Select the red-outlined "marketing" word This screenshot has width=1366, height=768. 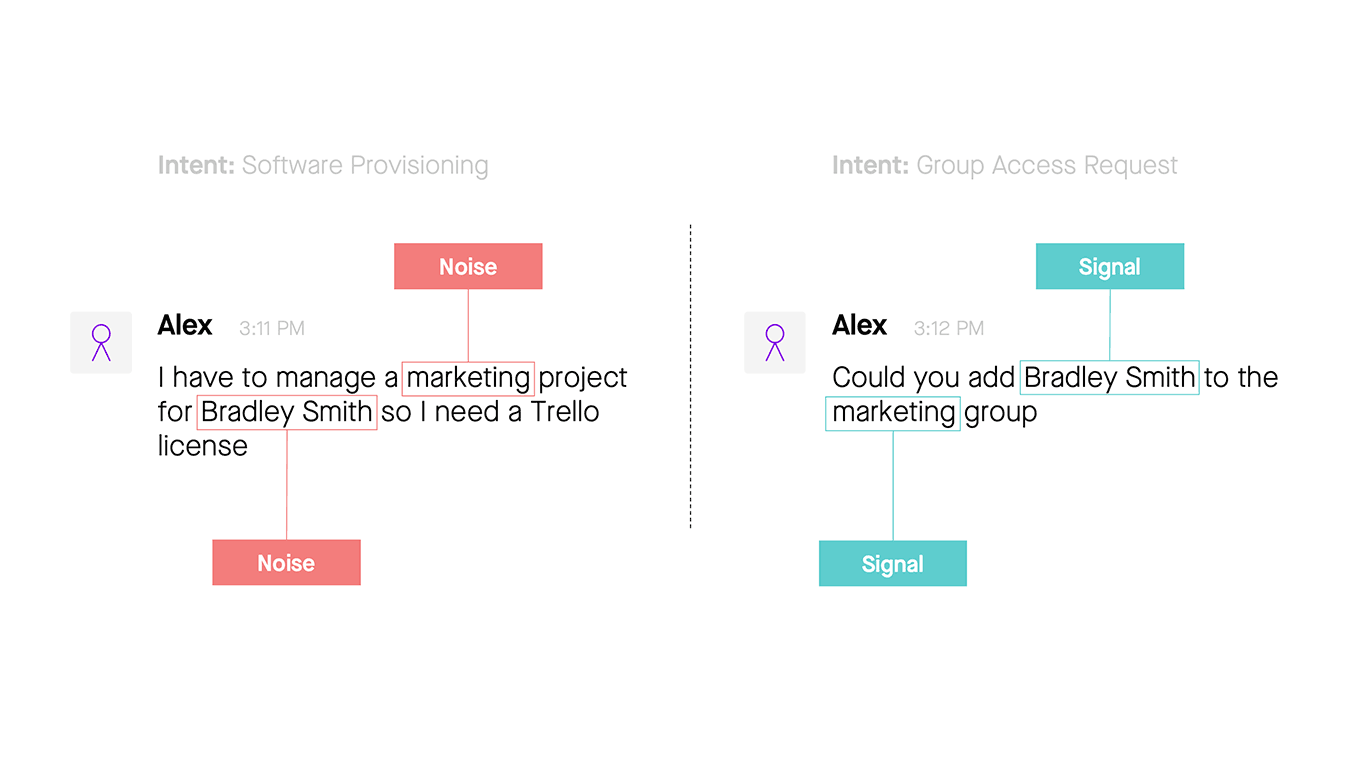(468, 378)
